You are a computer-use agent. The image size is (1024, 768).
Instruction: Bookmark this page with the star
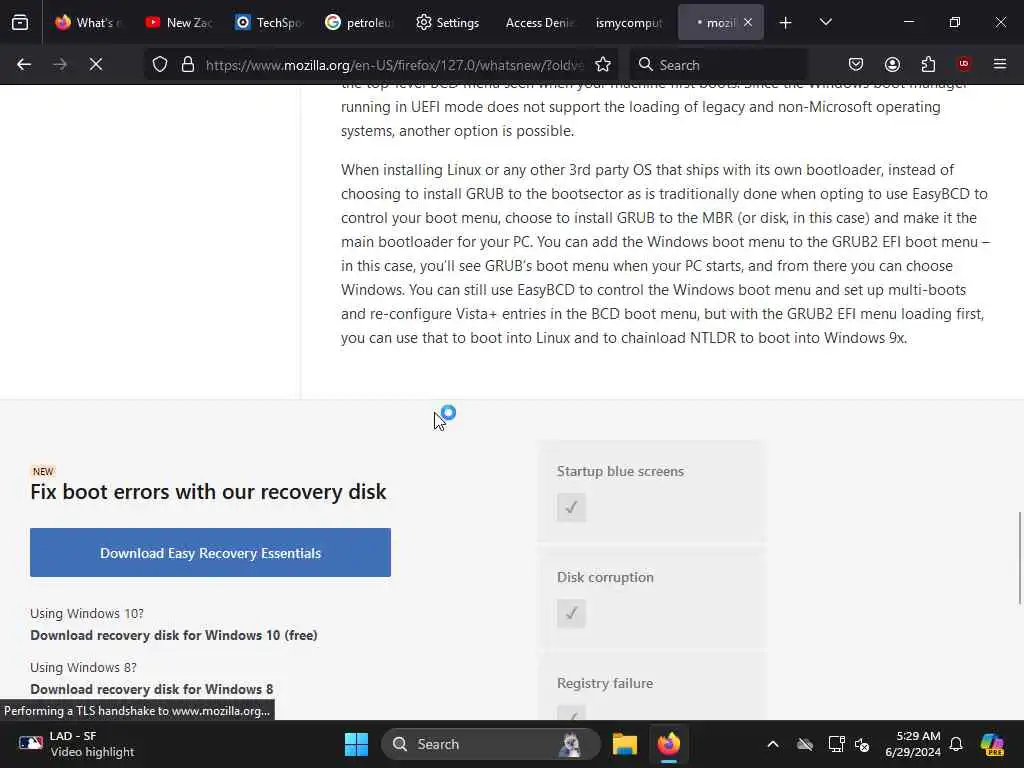[x=603, y=65]
